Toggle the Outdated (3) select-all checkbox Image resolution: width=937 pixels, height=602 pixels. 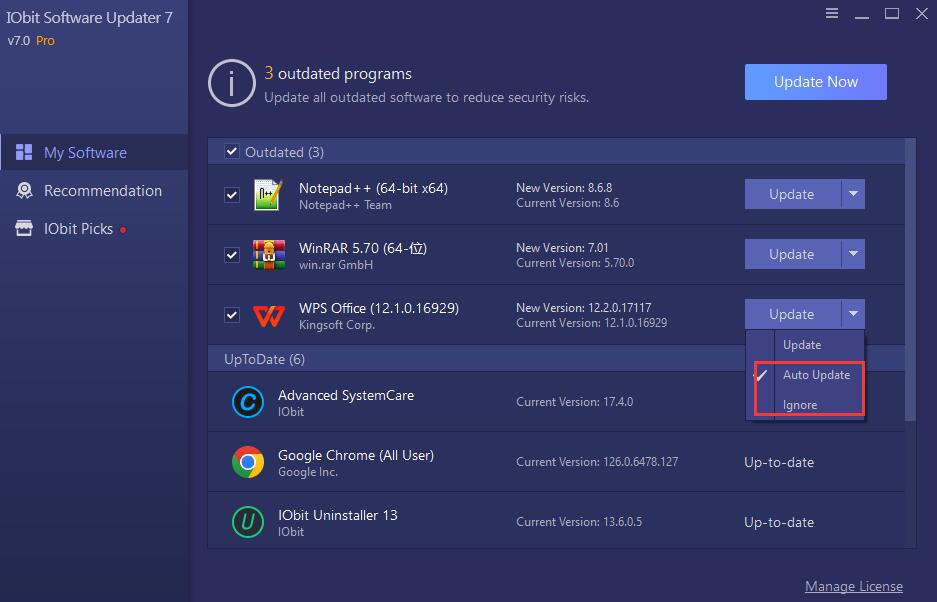[232, 152]
